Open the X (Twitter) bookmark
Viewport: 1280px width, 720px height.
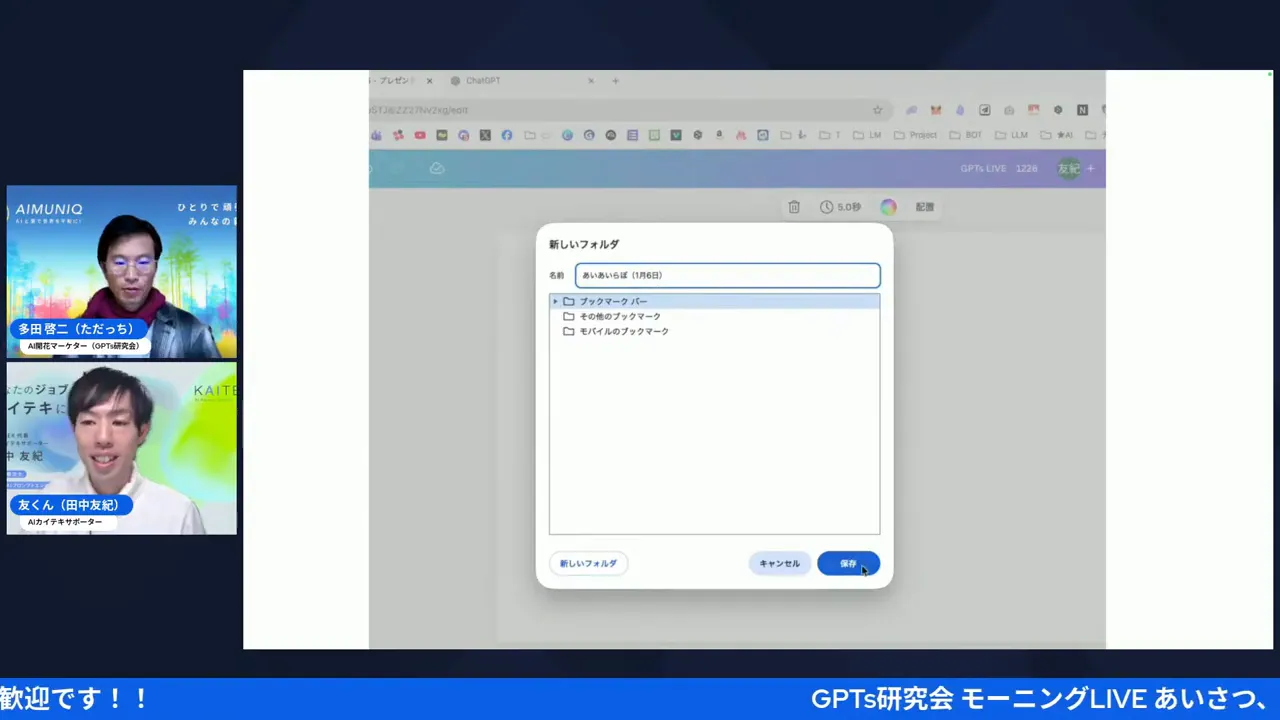485,135
